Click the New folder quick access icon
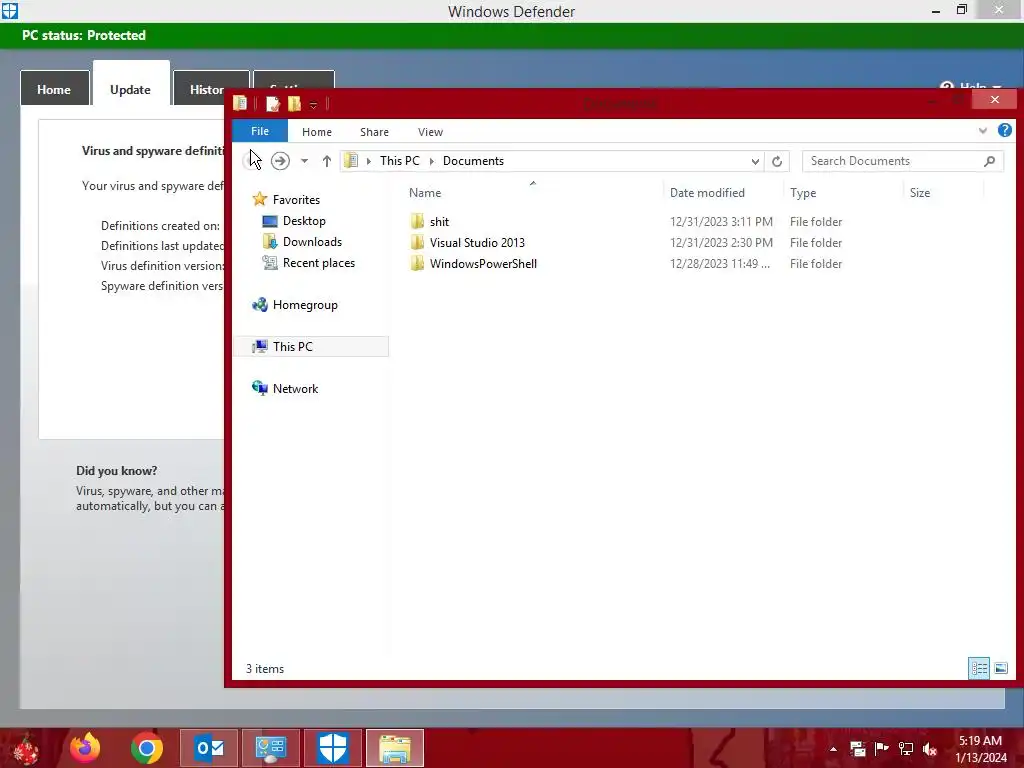The image size is (1024, 768). pyautogui.click(x=295, y=104)
